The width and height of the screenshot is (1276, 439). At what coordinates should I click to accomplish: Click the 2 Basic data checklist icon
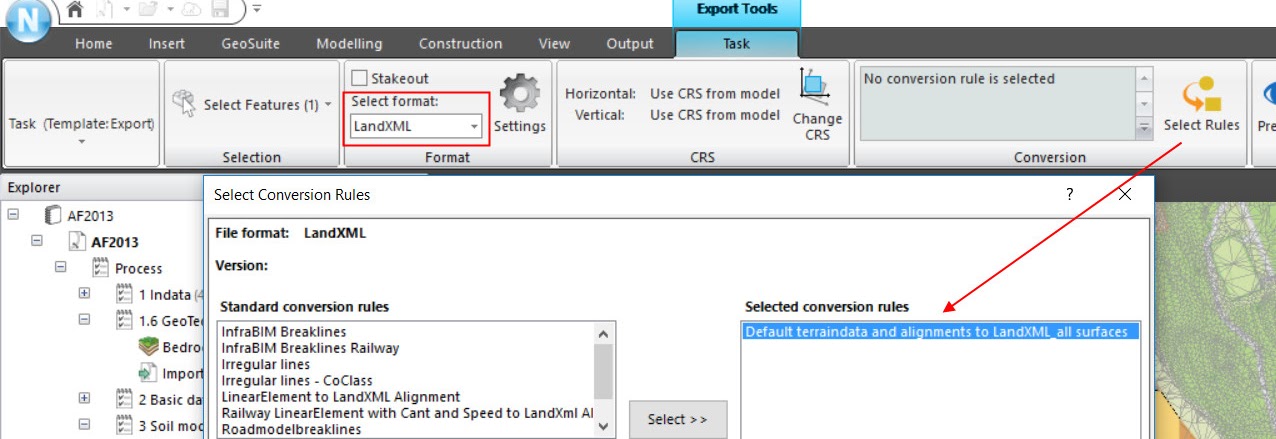click(124, 398)
